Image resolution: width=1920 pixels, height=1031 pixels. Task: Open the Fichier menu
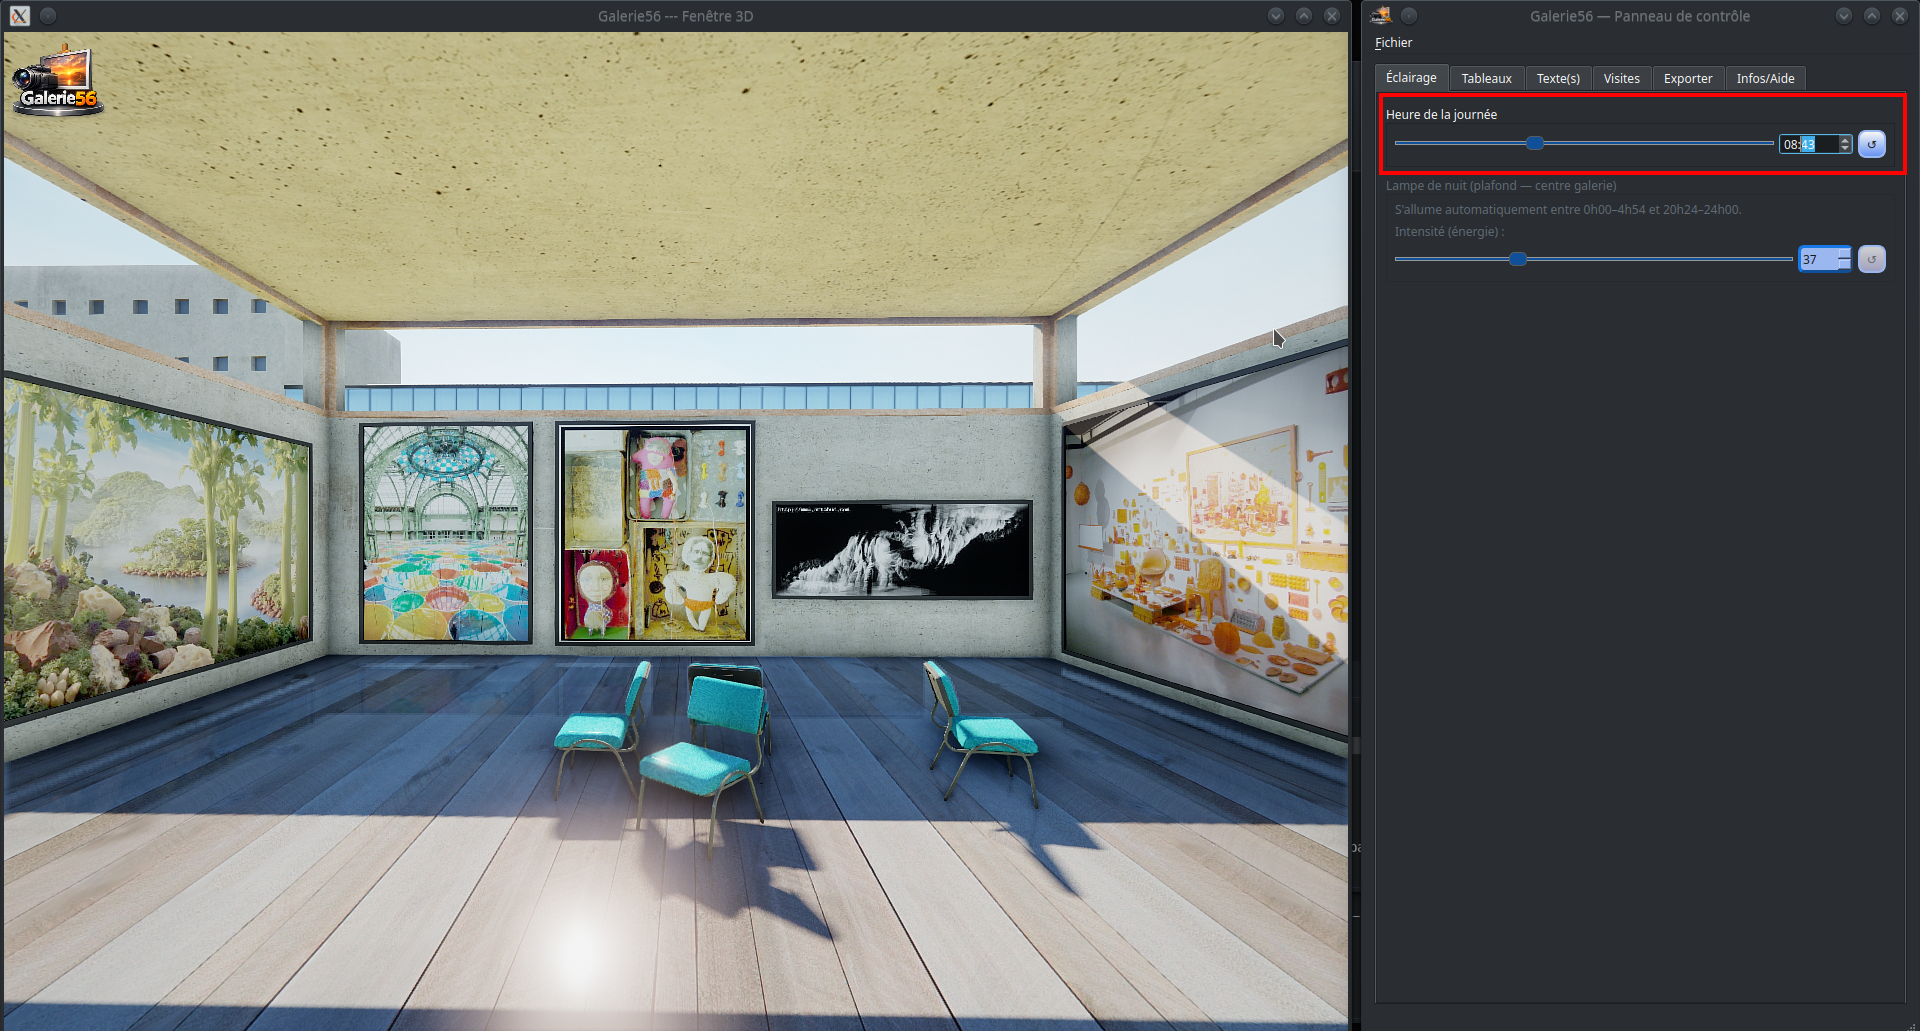pos(1393,43)
